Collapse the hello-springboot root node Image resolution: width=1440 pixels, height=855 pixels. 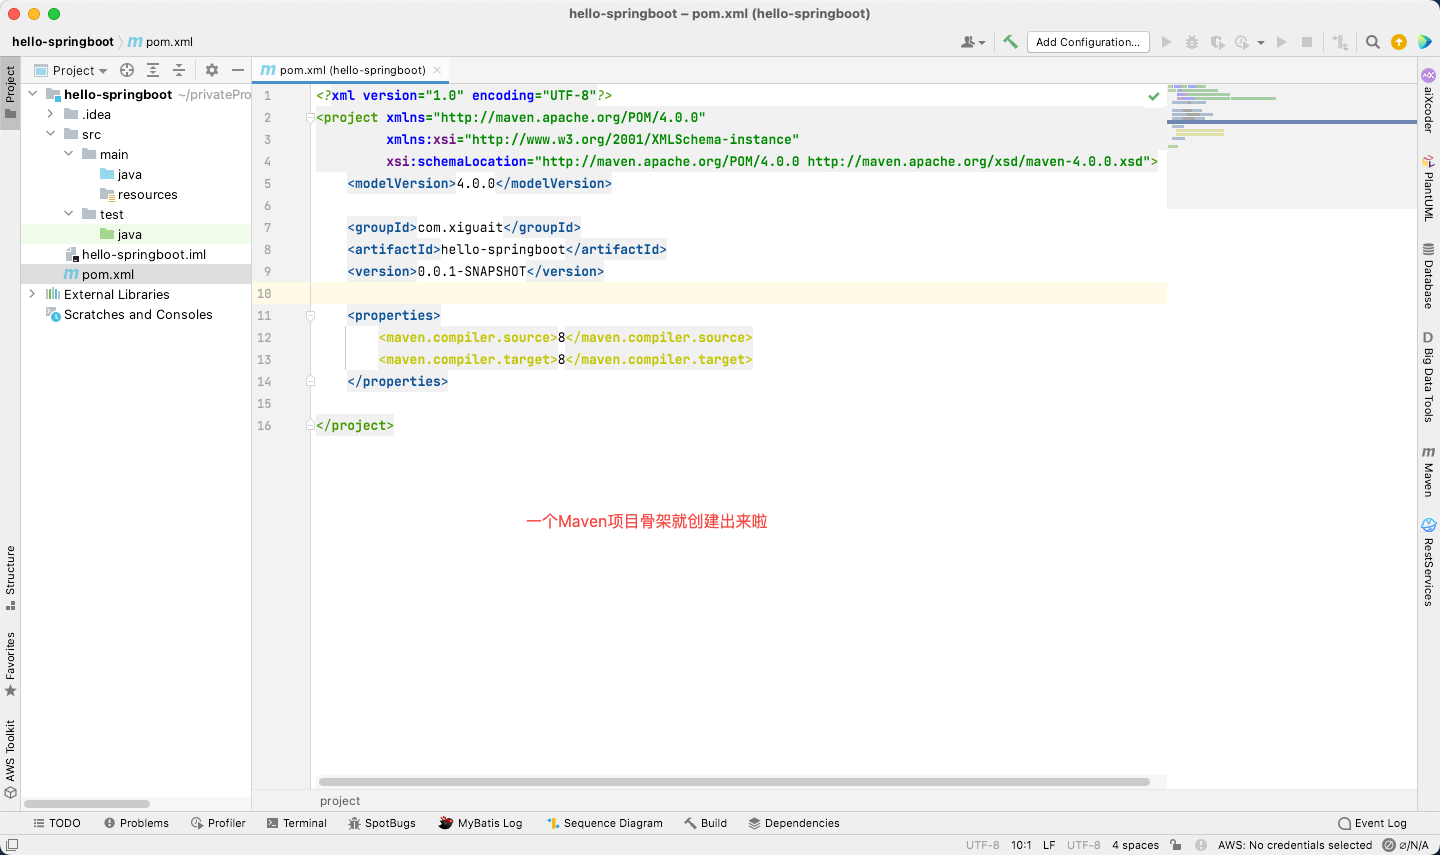tap(33, 94)
